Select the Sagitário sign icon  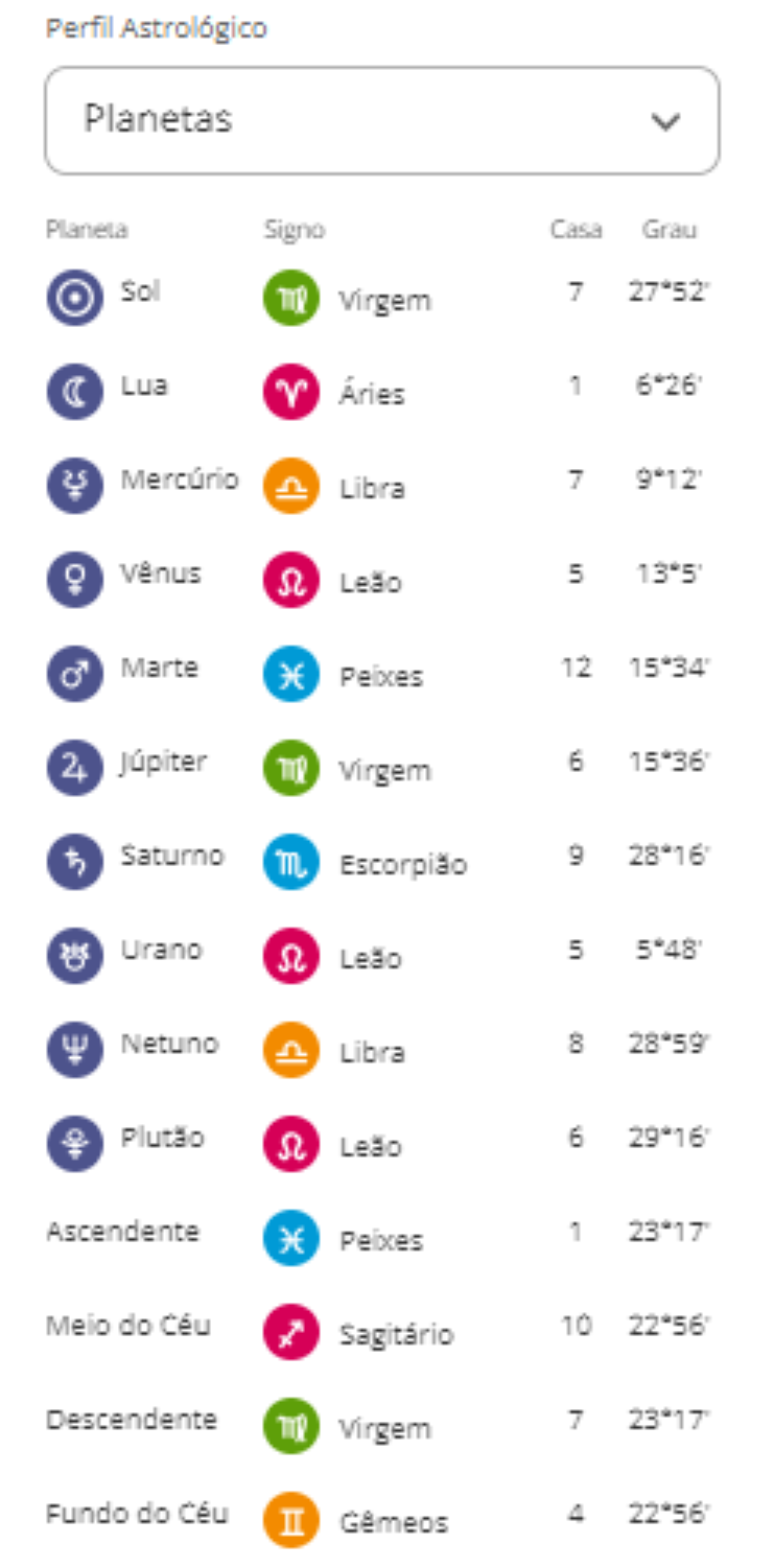[x=291, y=1332]
